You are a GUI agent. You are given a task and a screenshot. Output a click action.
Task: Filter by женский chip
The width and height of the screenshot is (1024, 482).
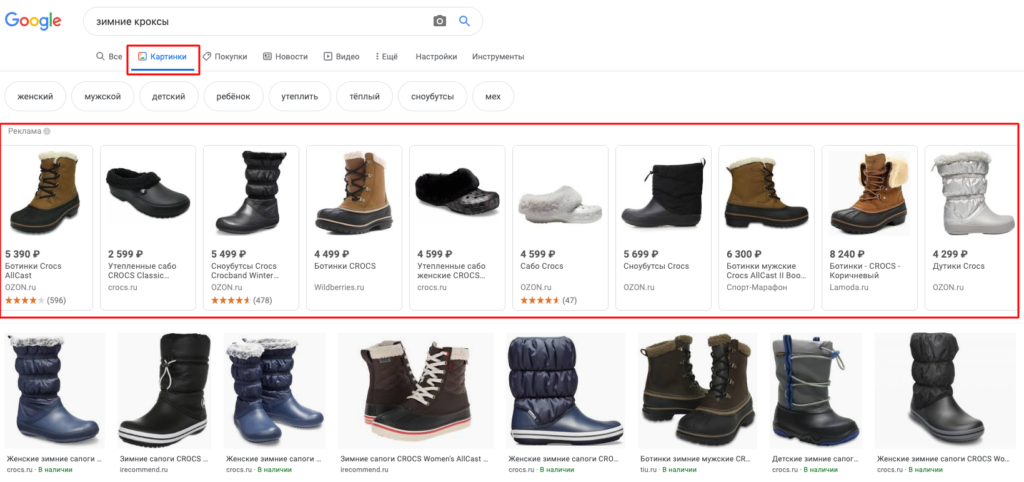click(x=35, y=96)
